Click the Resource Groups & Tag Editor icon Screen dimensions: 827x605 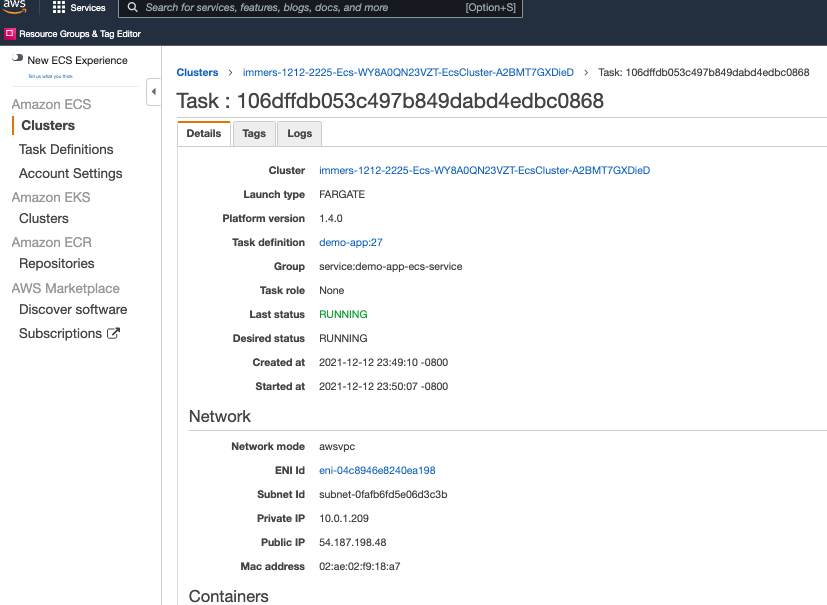pos(9,34)
